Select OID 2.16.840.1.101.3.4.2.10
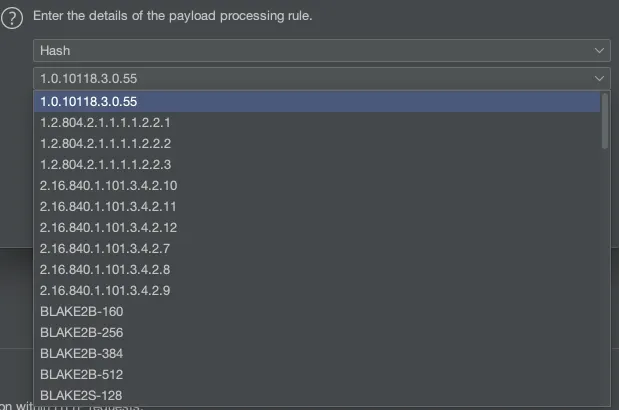 pos(108,185)
